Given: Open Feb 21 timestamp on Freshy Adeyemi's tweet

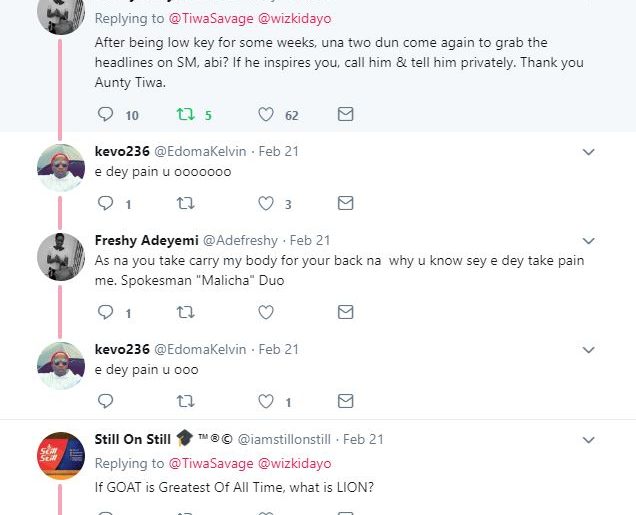Looking at the screenshot, I should (309, 241).
